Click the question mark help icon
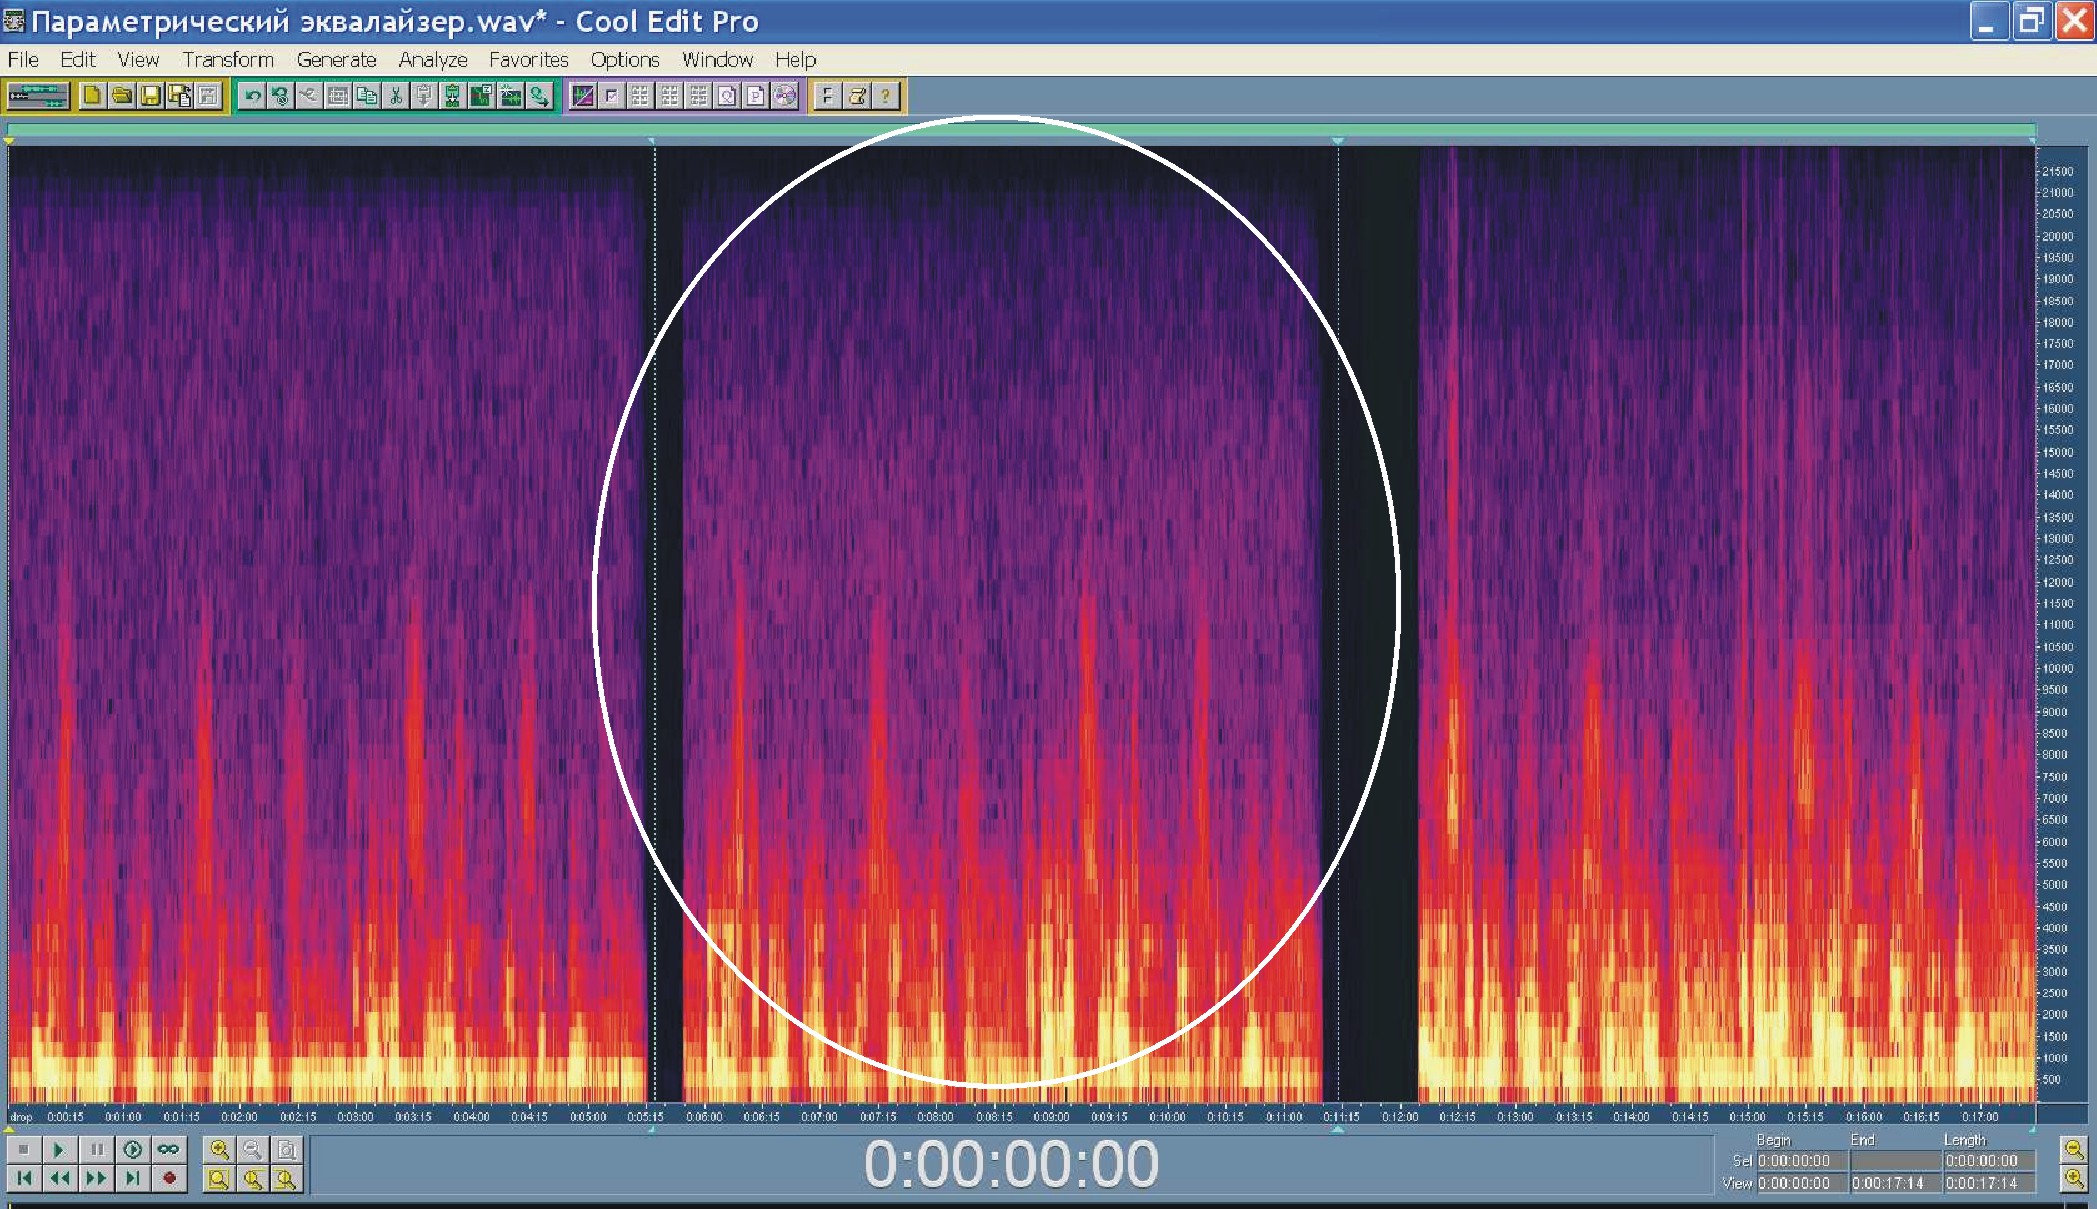Screen dimensions: 2097x1209 click(x=885, y=96)
